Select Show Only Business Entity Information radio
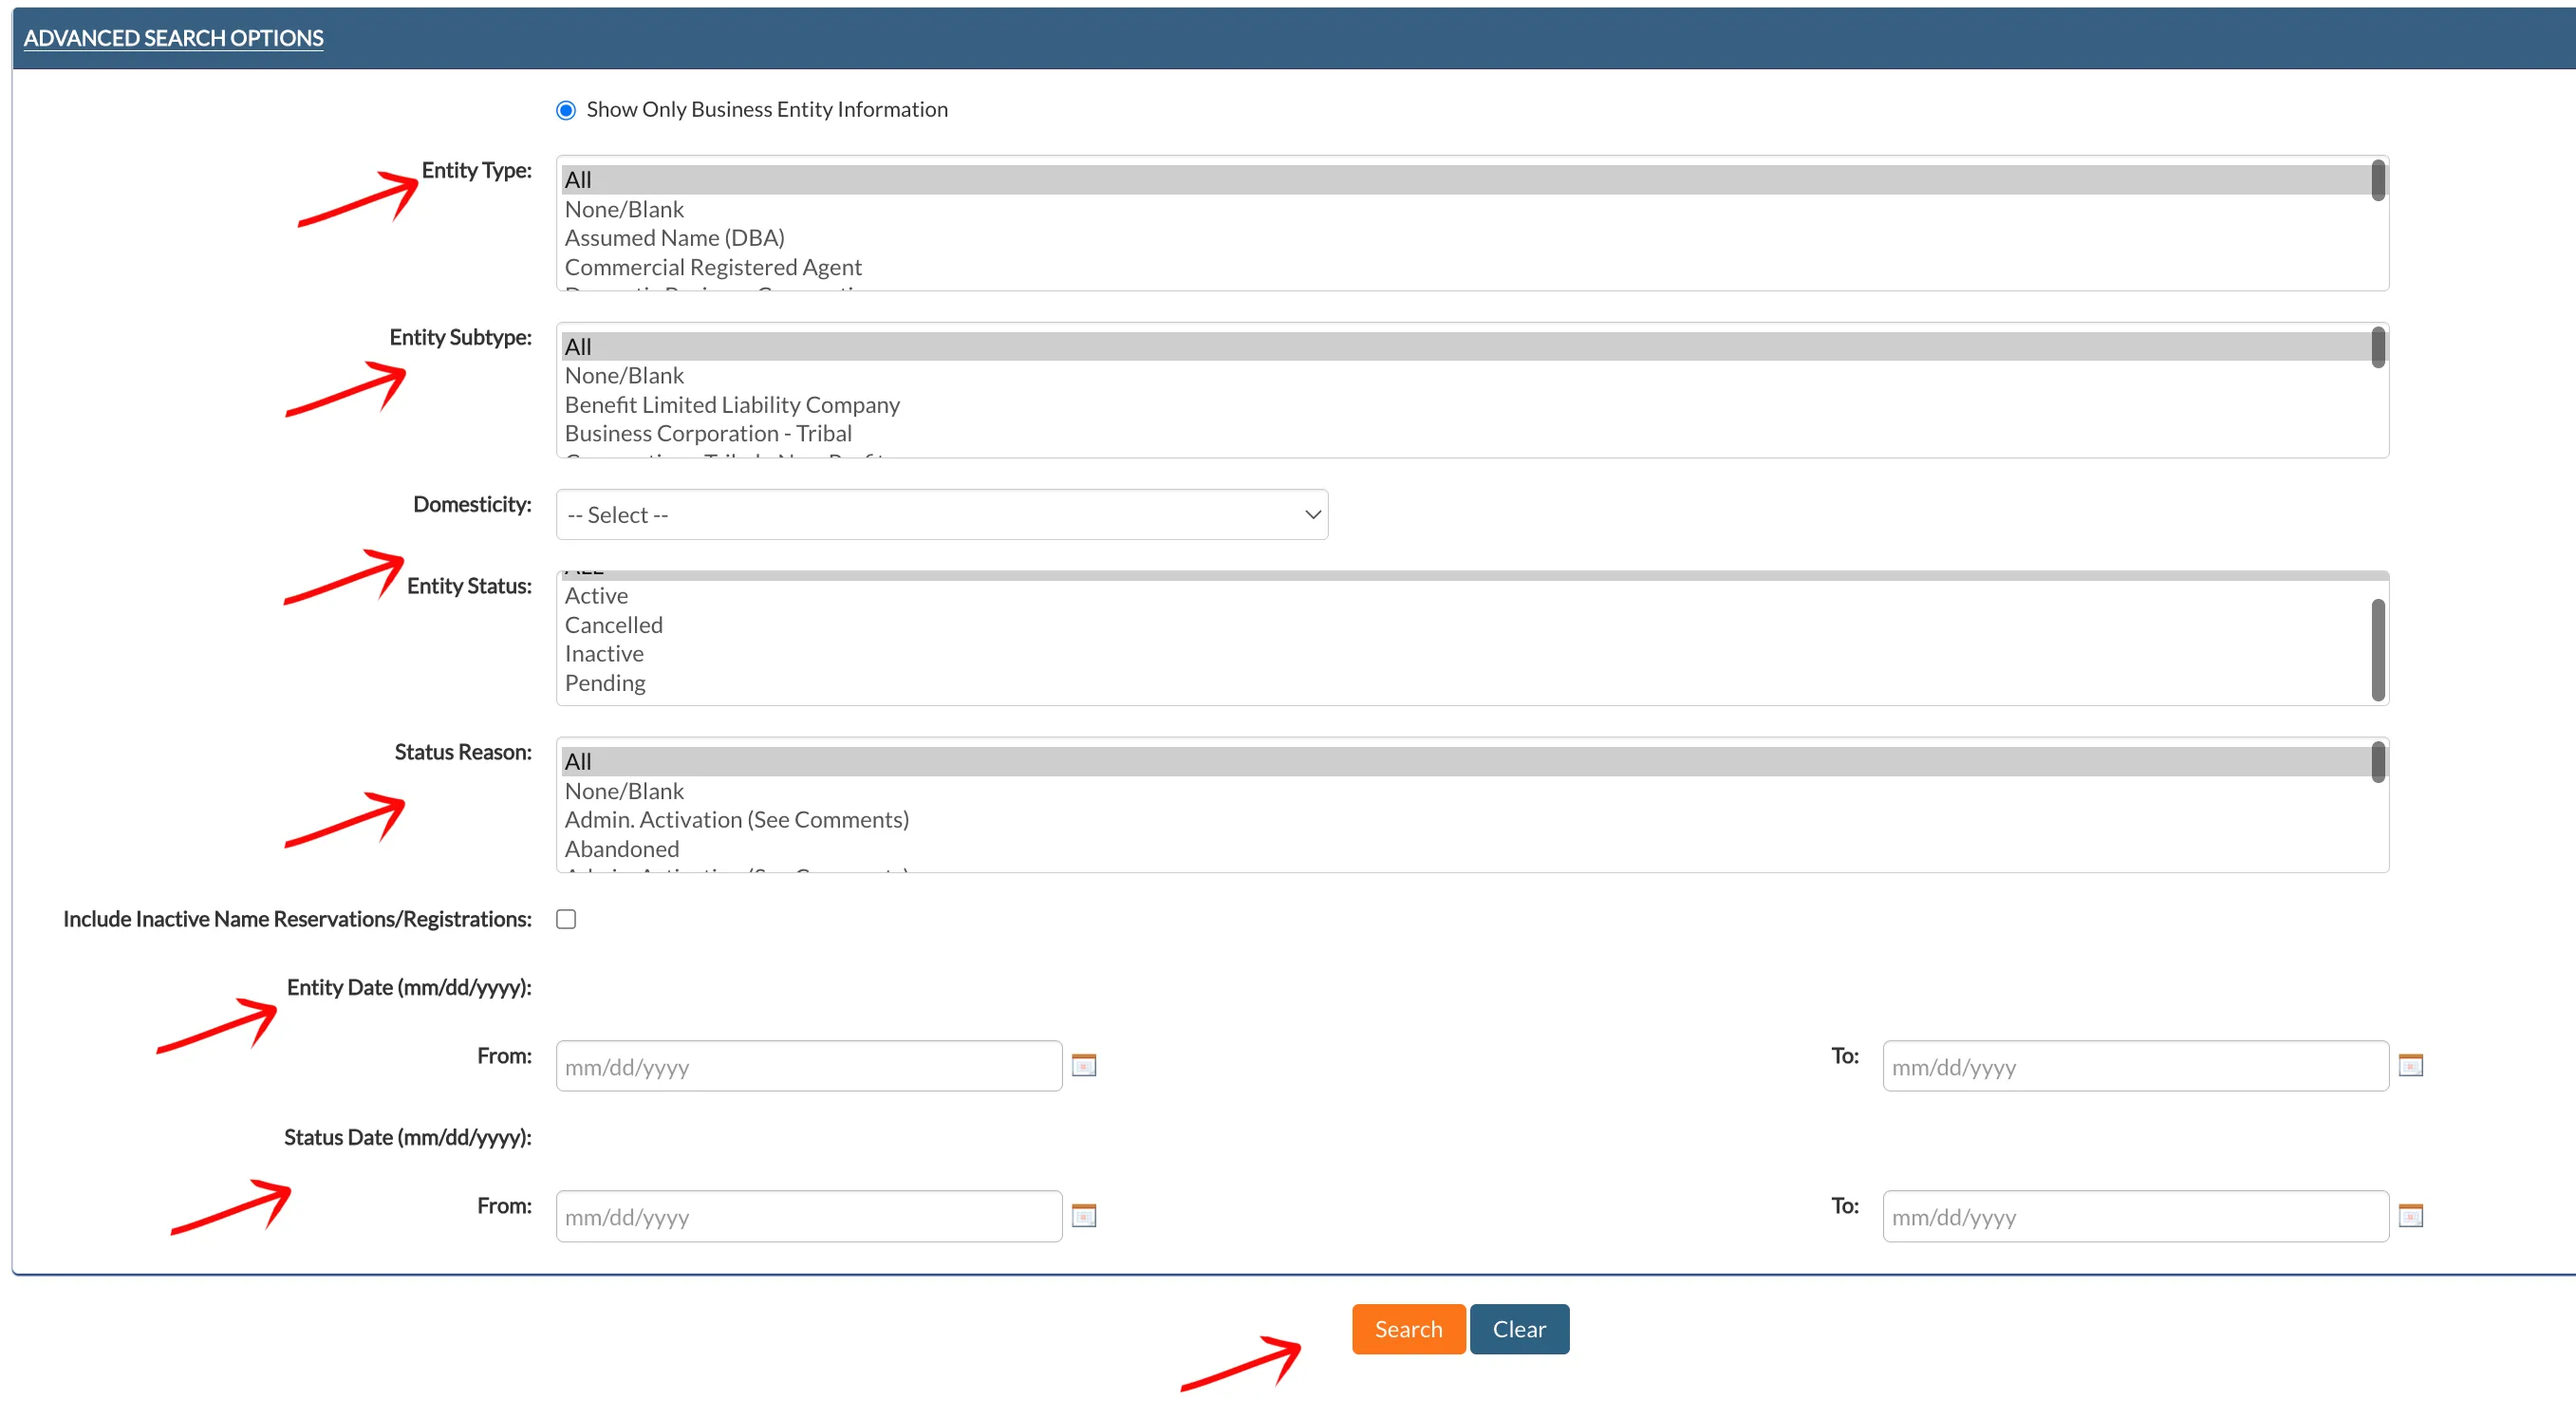The width and height of the screenshot is (2576, 1418). 566,110
